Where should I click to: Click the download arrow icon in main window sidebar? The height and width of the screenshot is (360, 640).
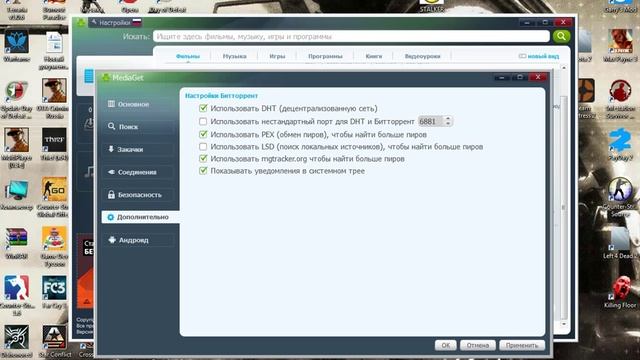tap(89, 123)
